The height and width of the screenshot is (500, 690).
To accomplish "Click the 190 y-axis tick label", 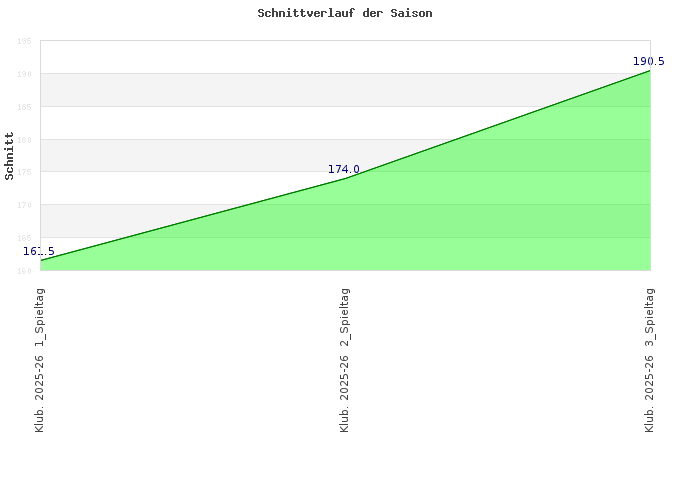I will pyautogui.click(x=25, y=74).
